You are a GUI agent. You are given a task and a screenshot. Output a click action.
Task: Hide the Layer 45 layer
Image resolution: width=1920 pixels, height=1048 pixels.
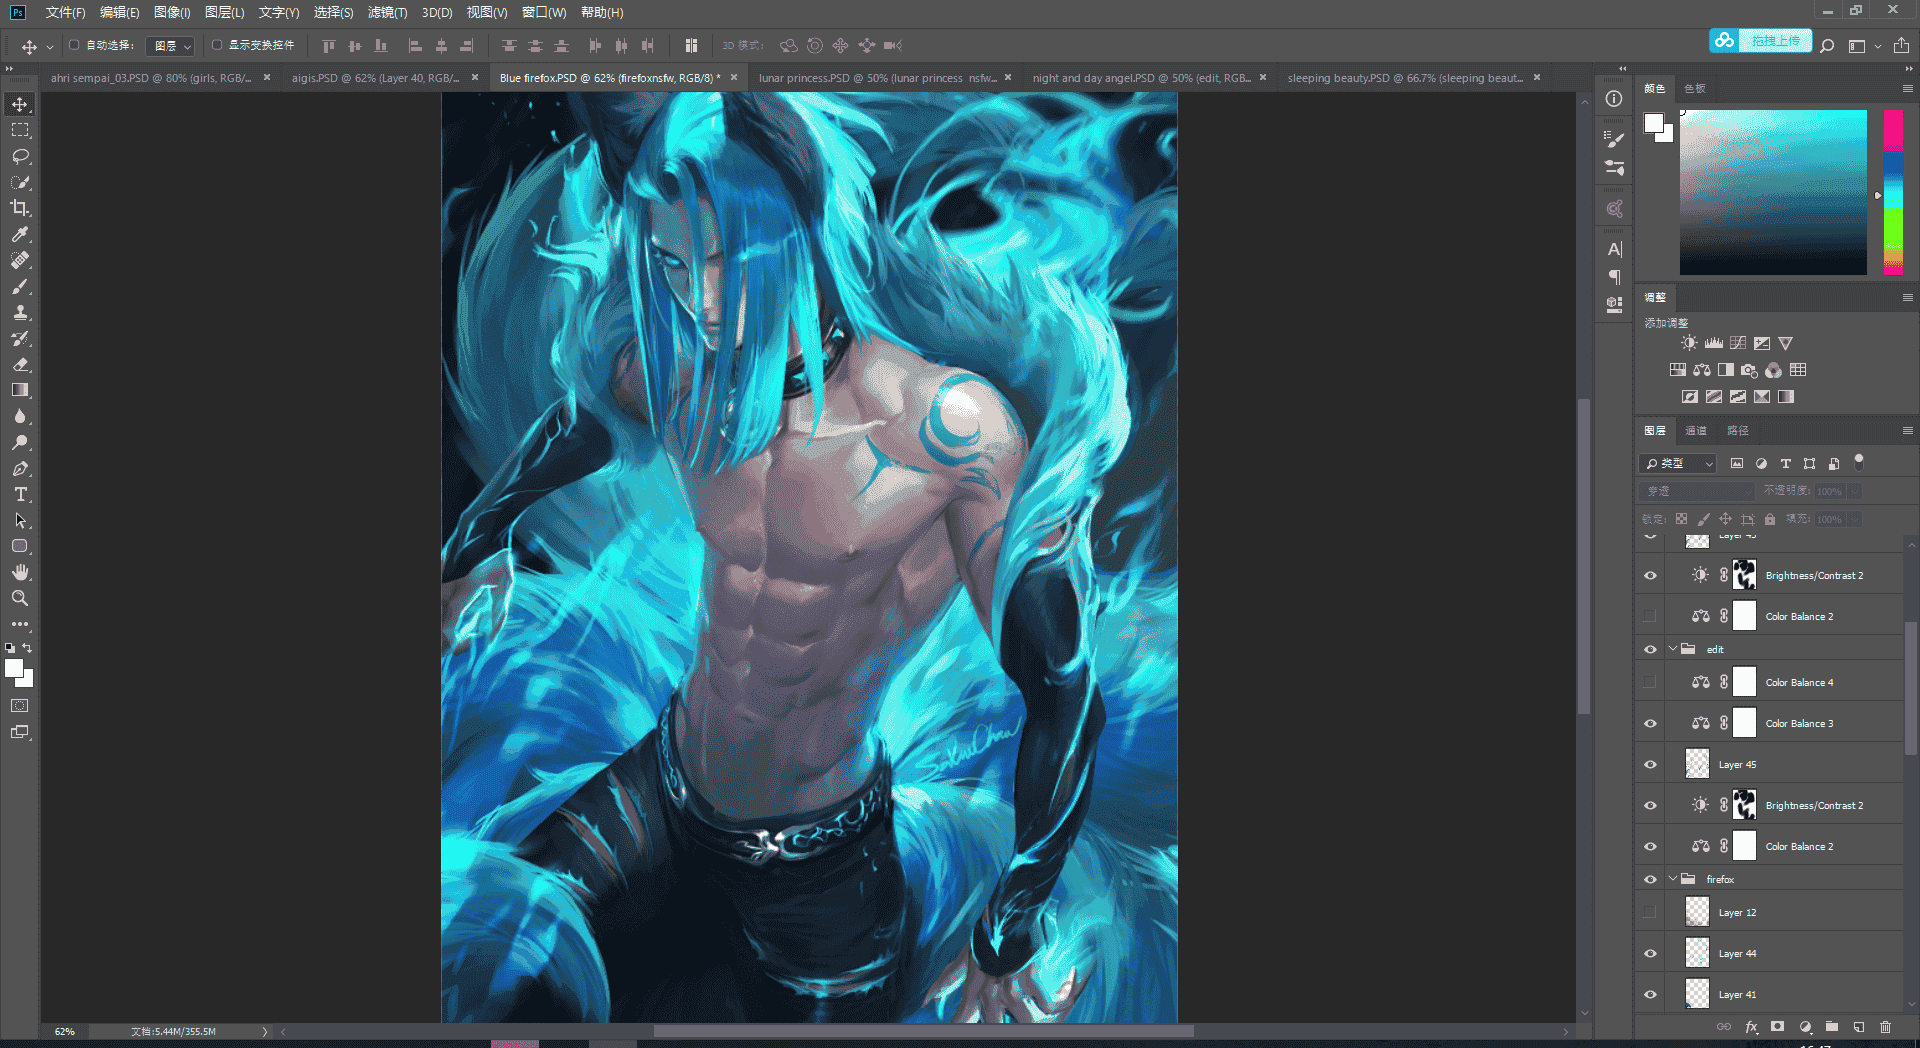point(1650,765)
